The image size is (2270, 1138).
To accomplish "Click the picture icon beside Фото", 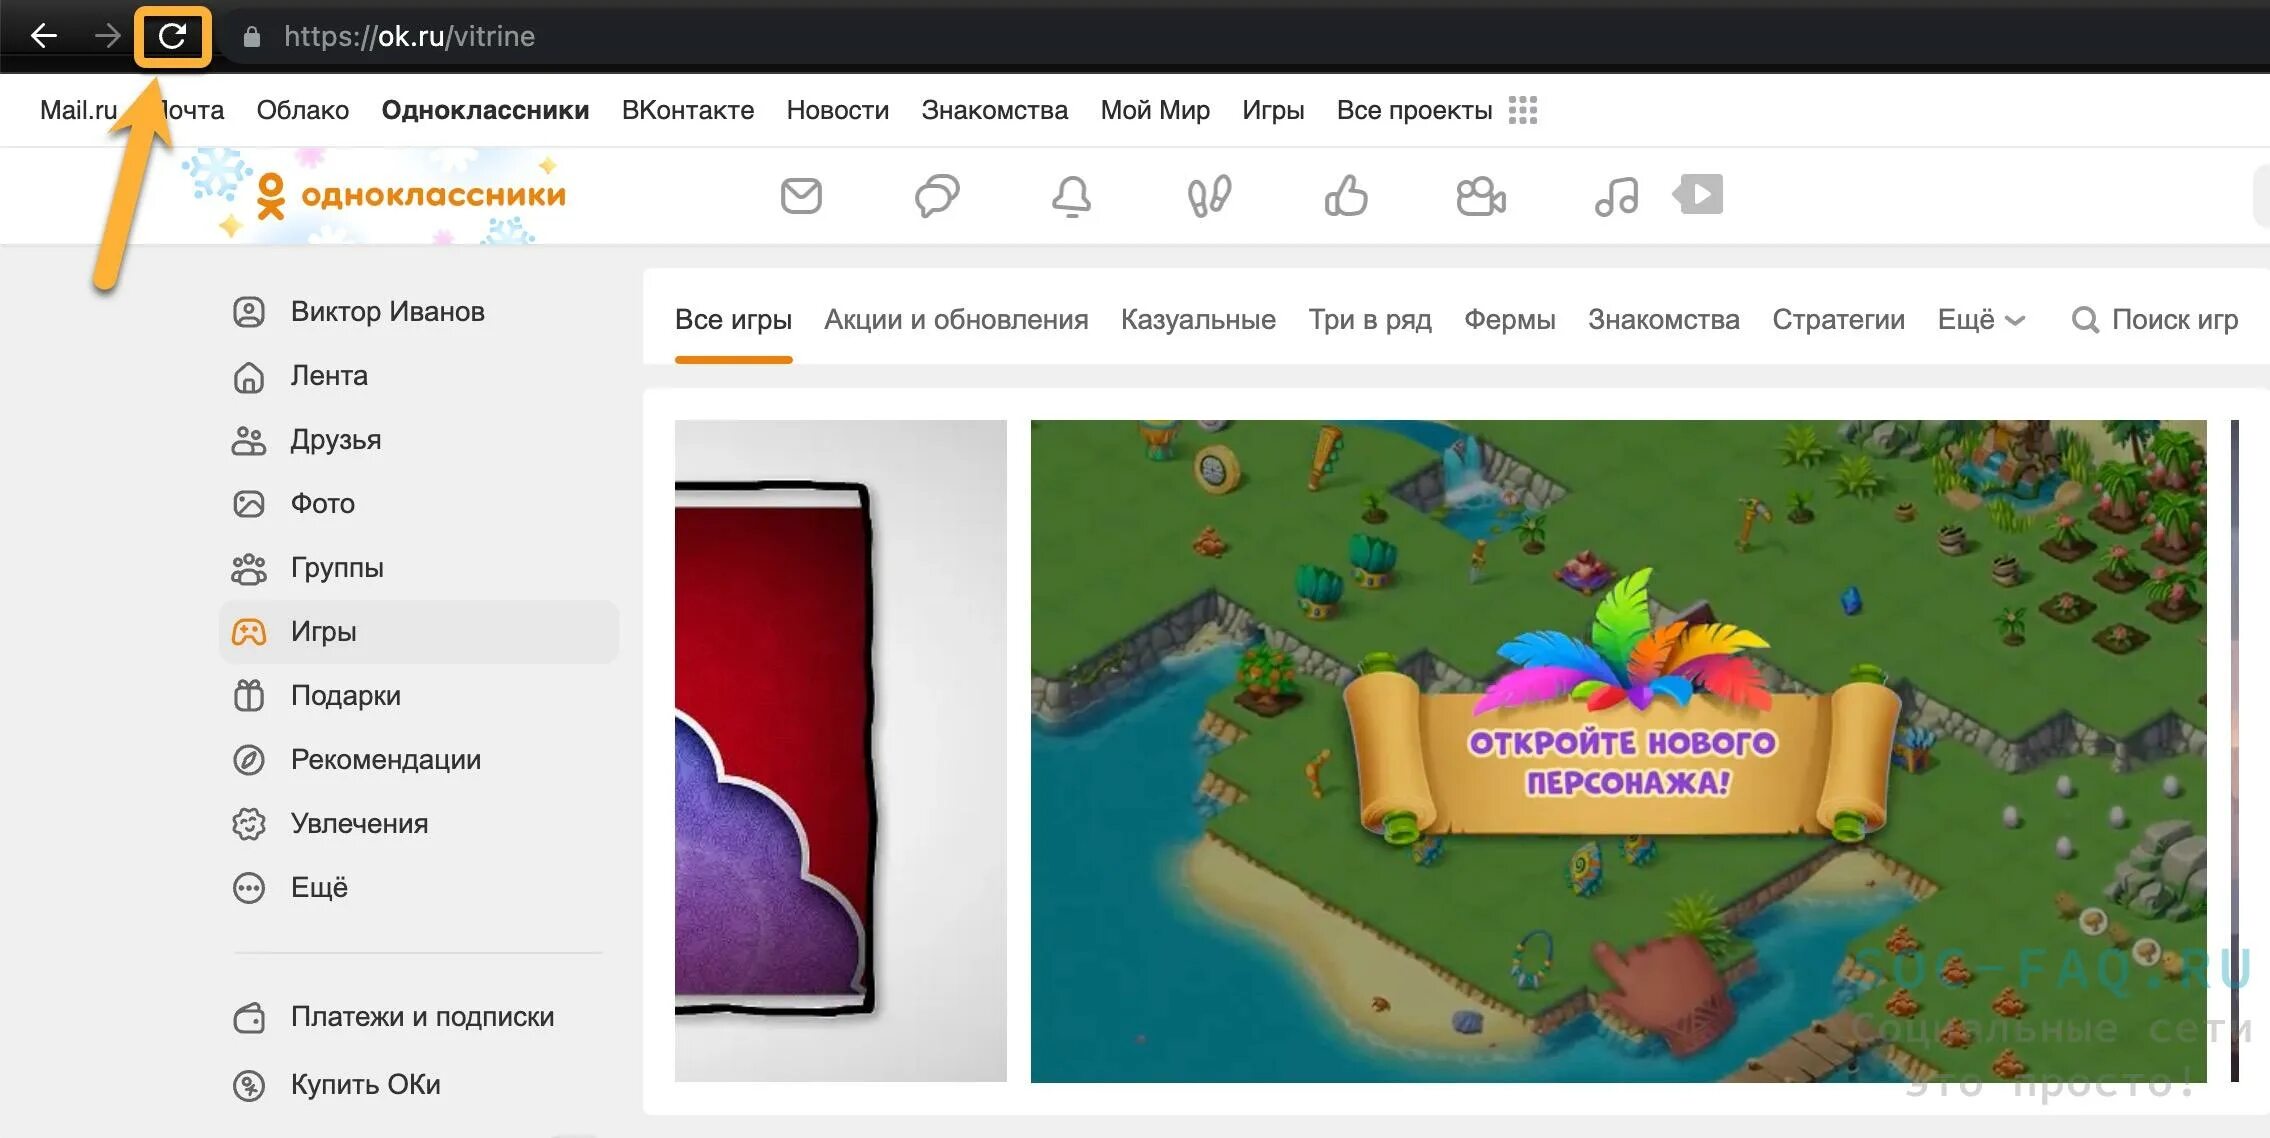I will click(249, 504).
